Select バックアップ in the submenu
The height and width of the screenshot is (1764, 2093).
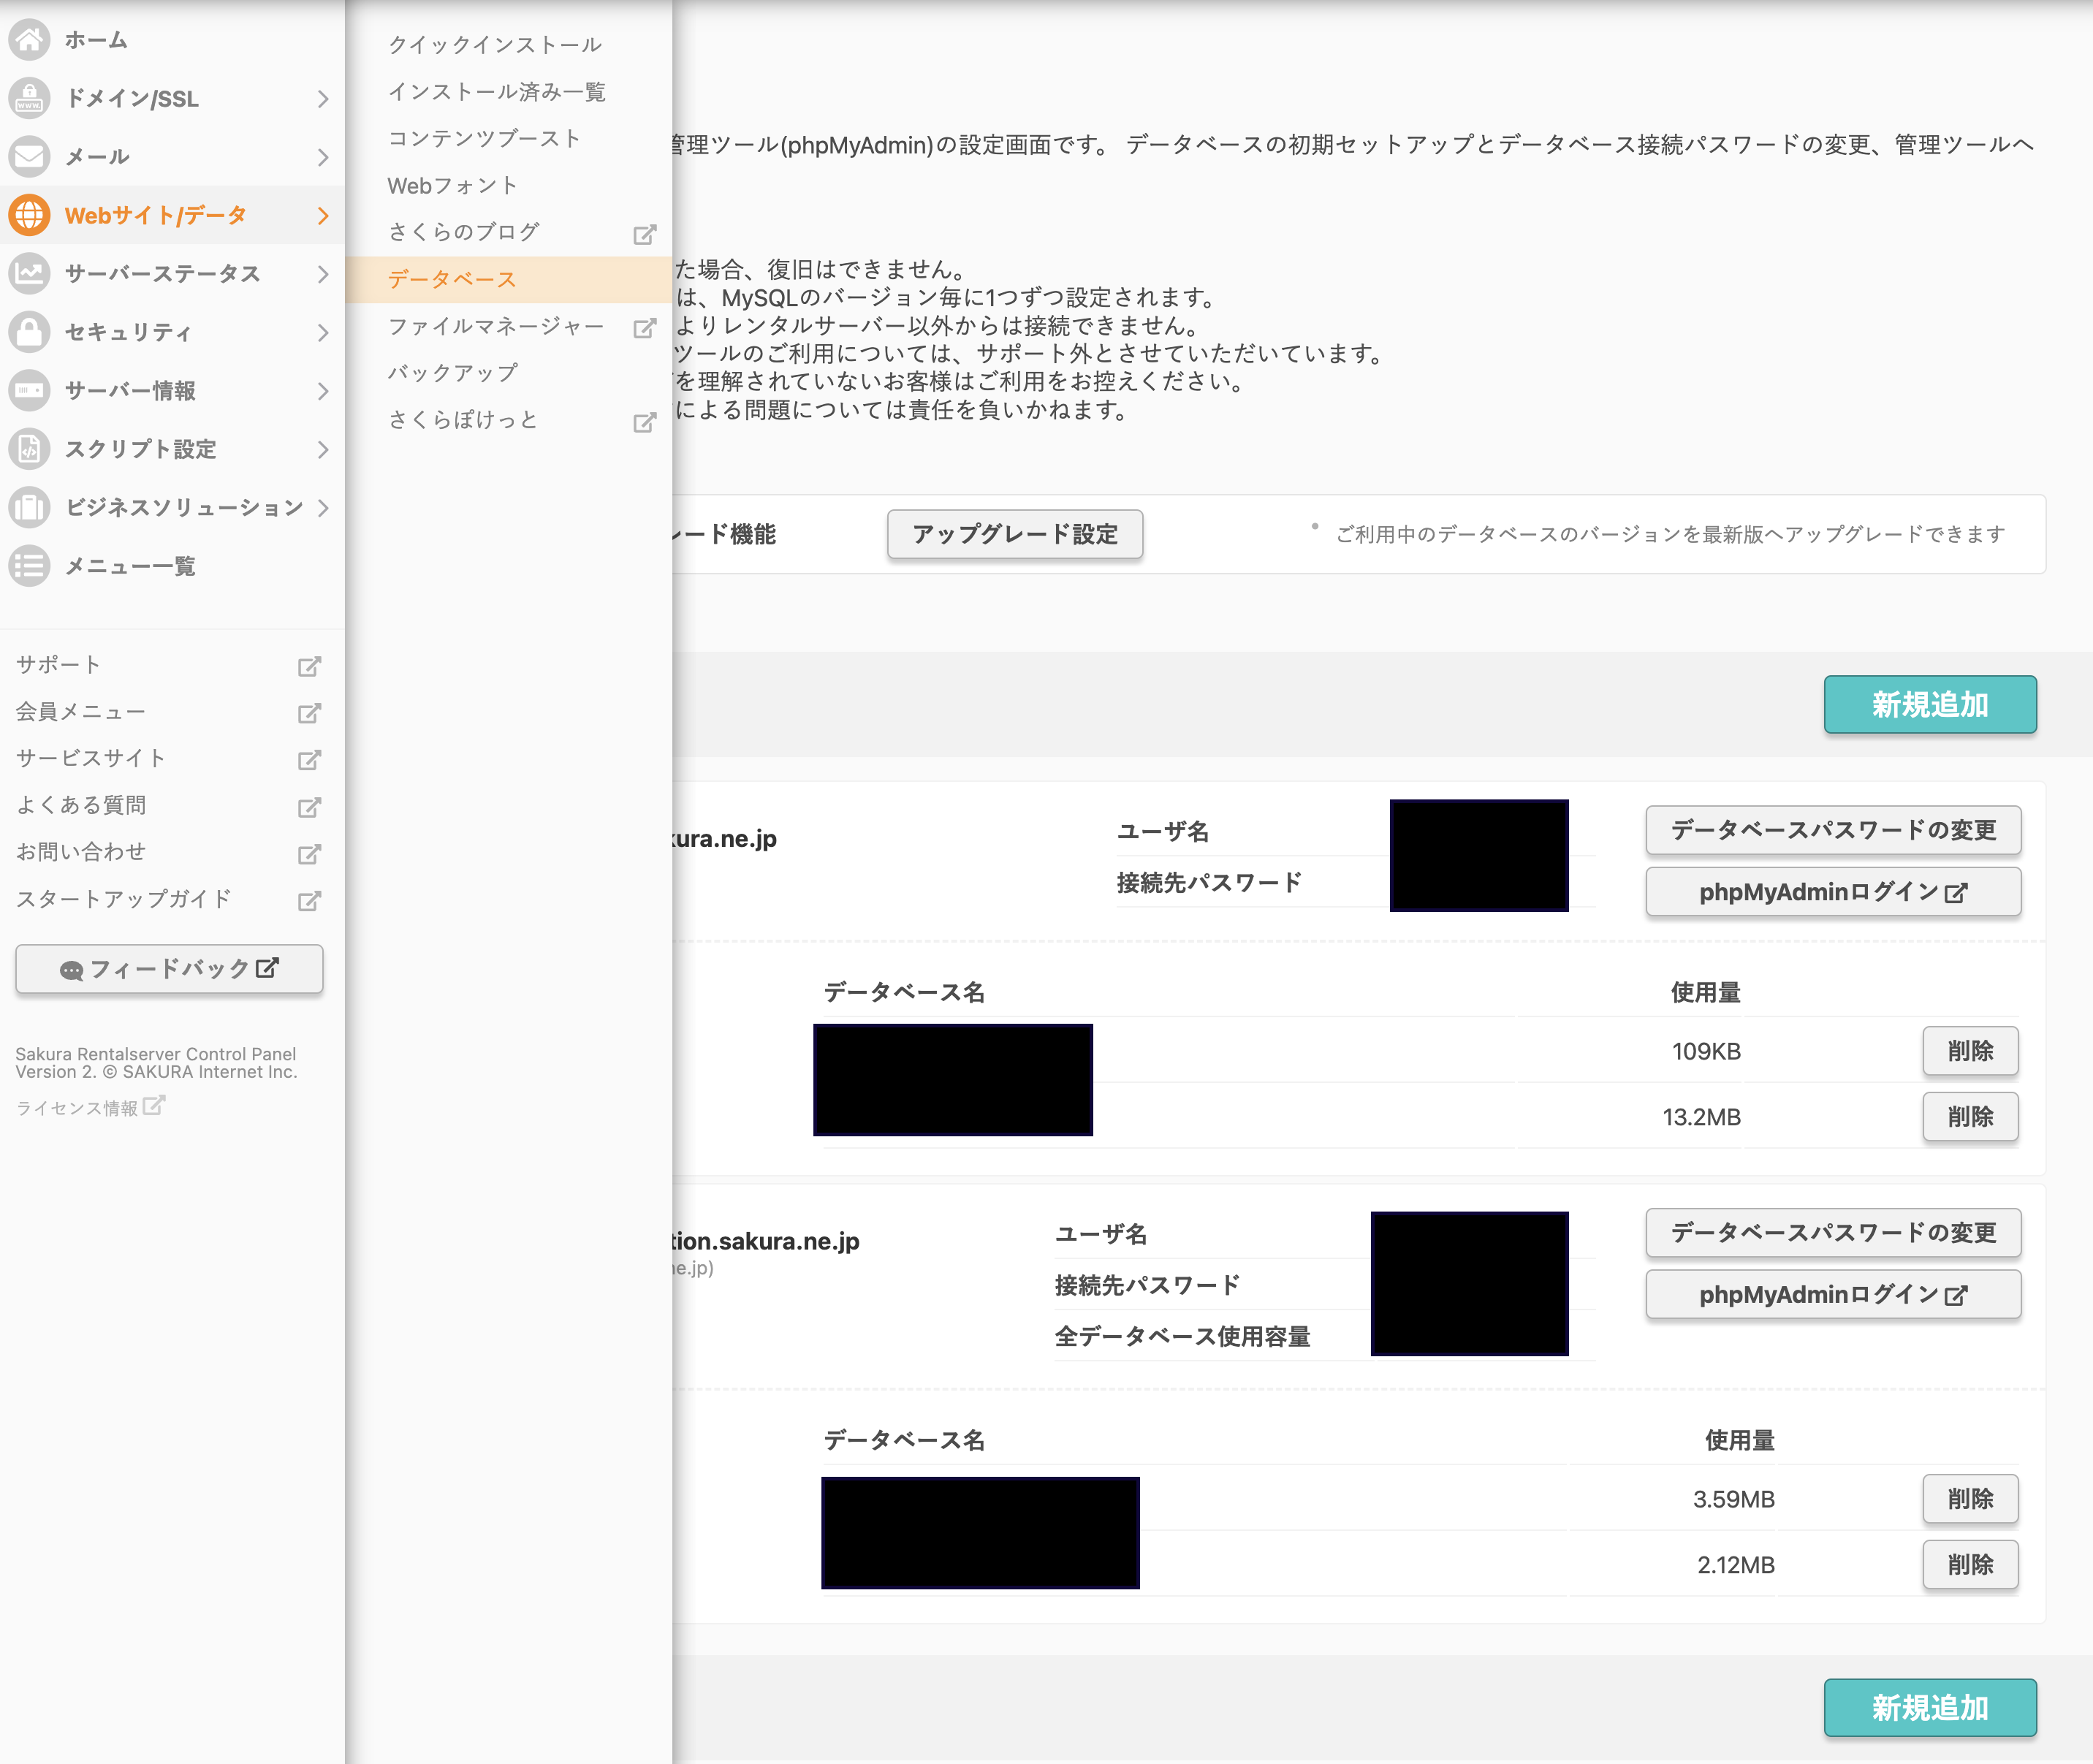(x=453, y=373)
